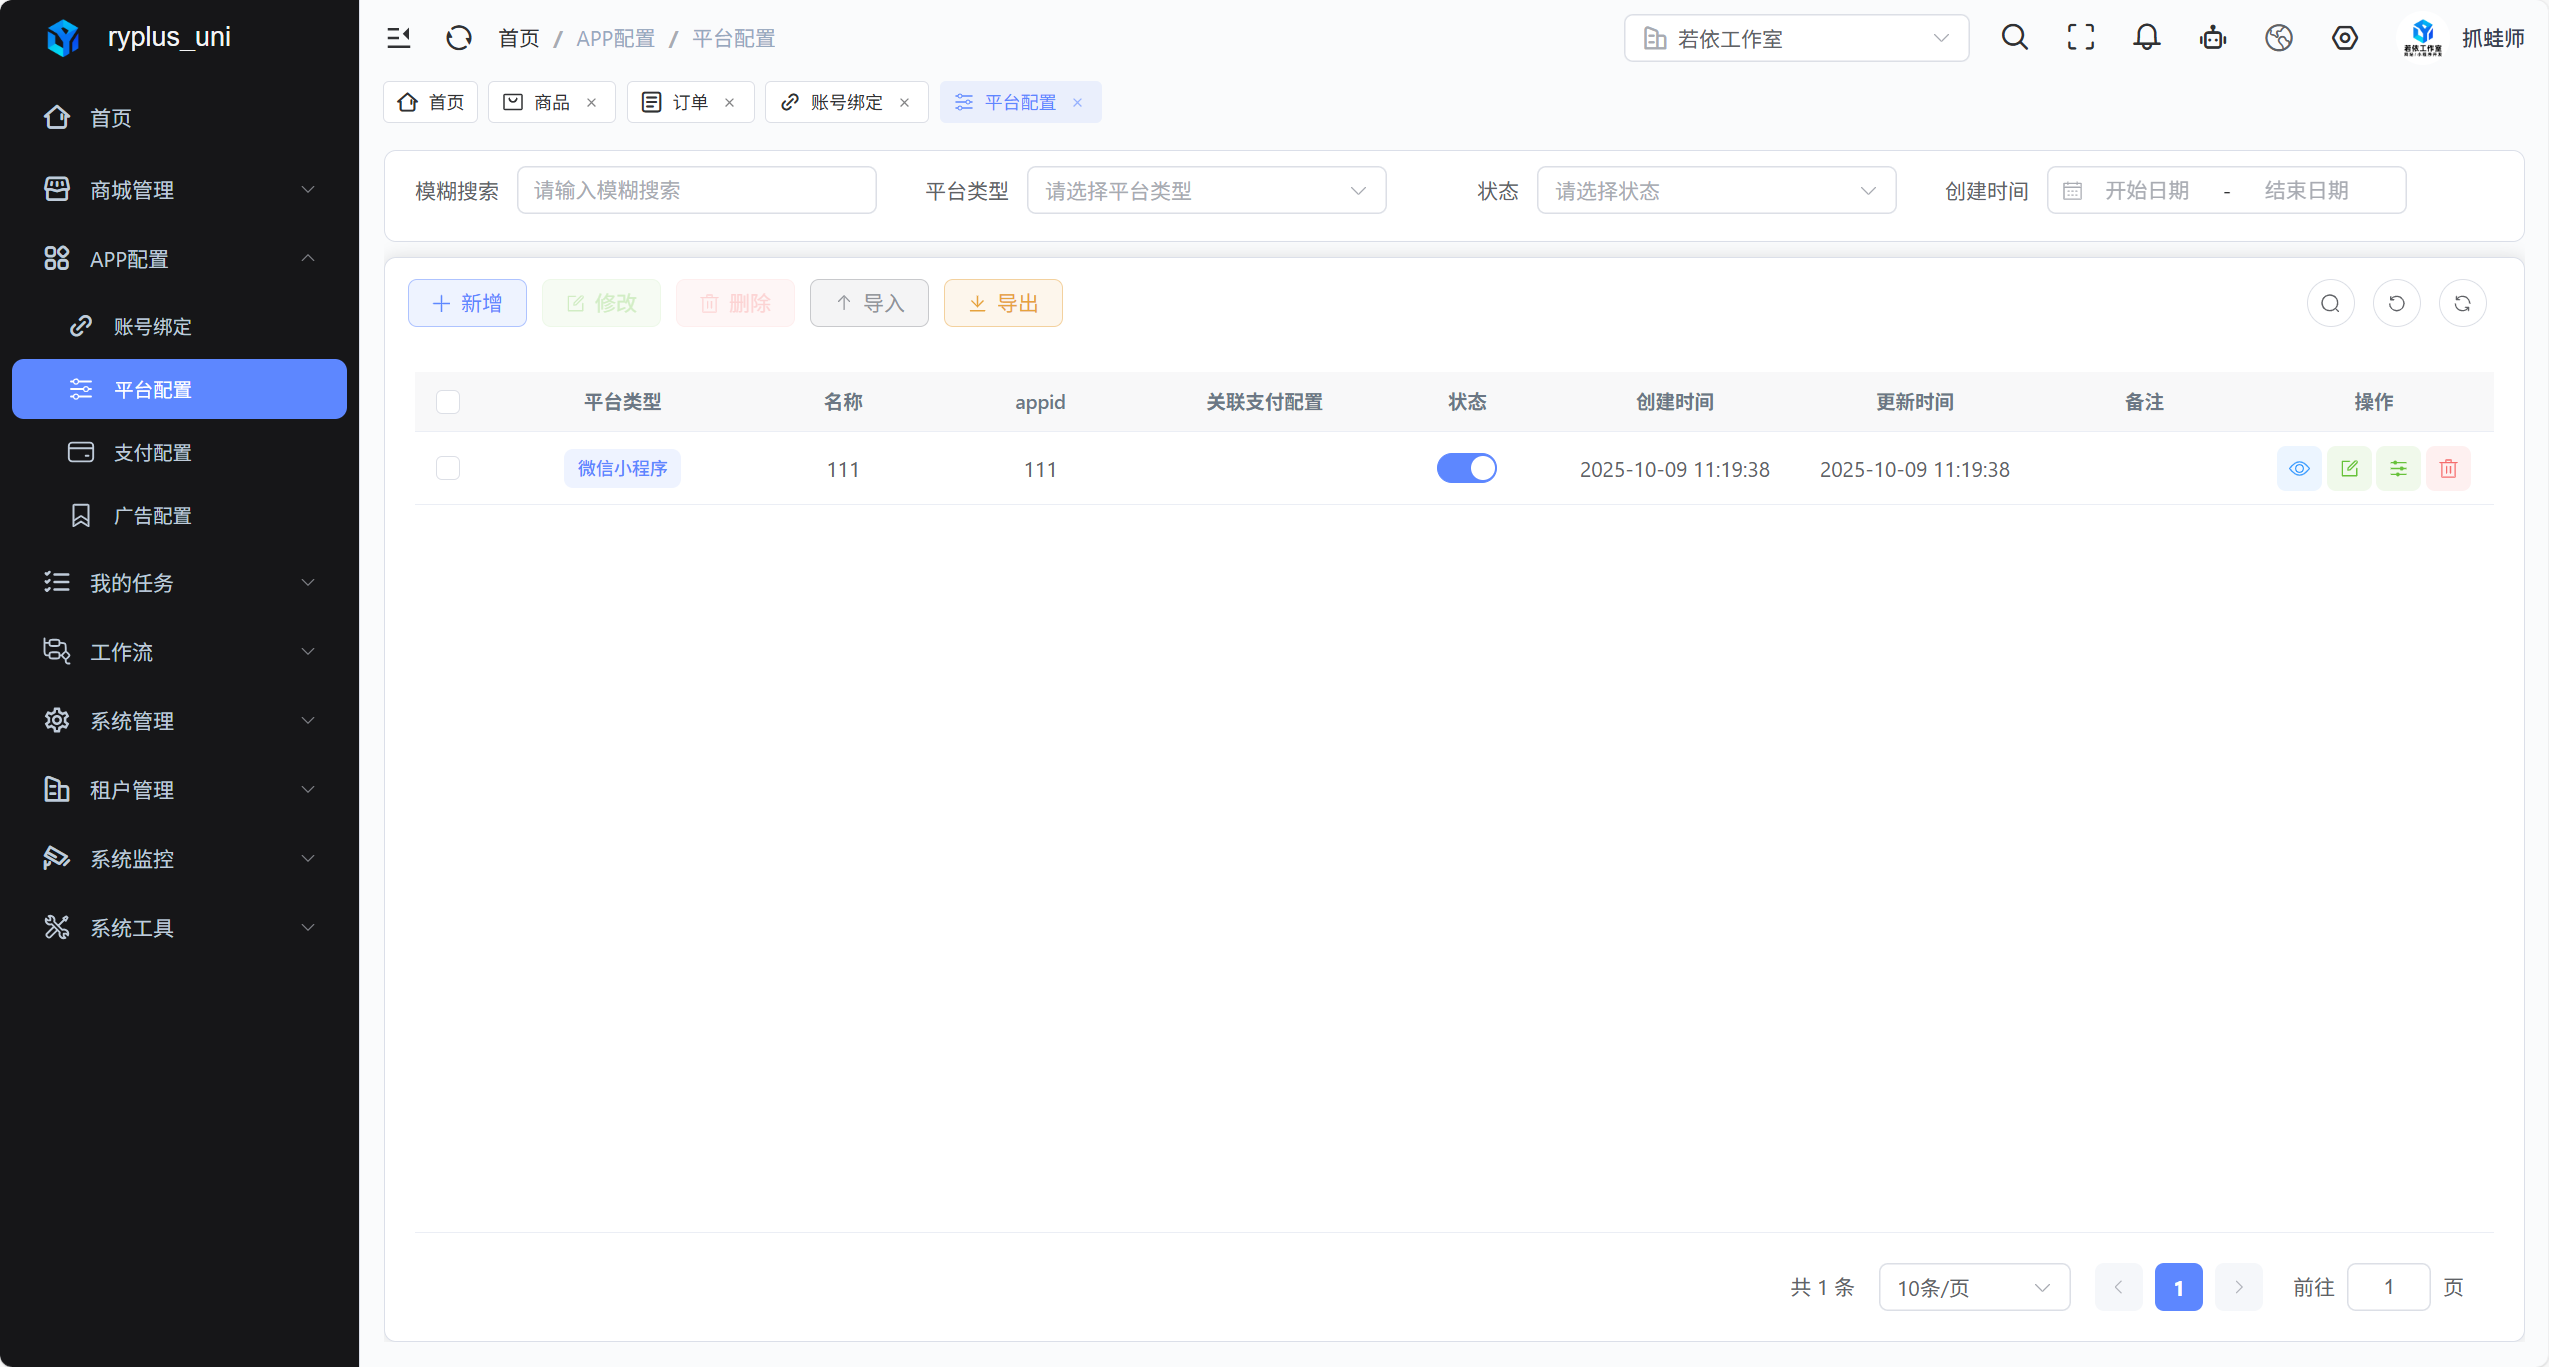Collapse the sidebar with the hamburger icon

pyautogui.click(x=399, y=38)
